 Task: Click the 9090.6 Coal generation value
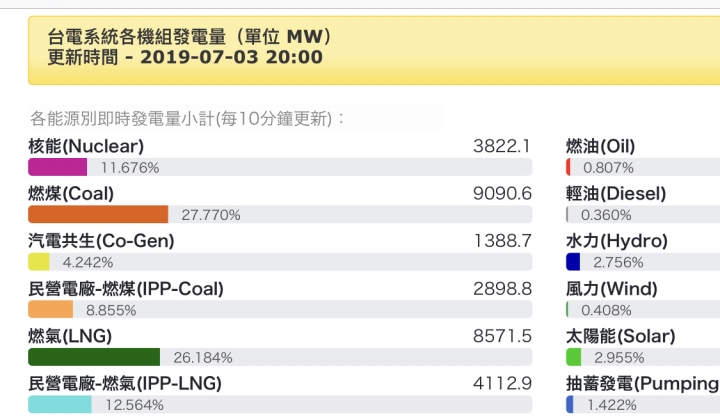[502, 194]
